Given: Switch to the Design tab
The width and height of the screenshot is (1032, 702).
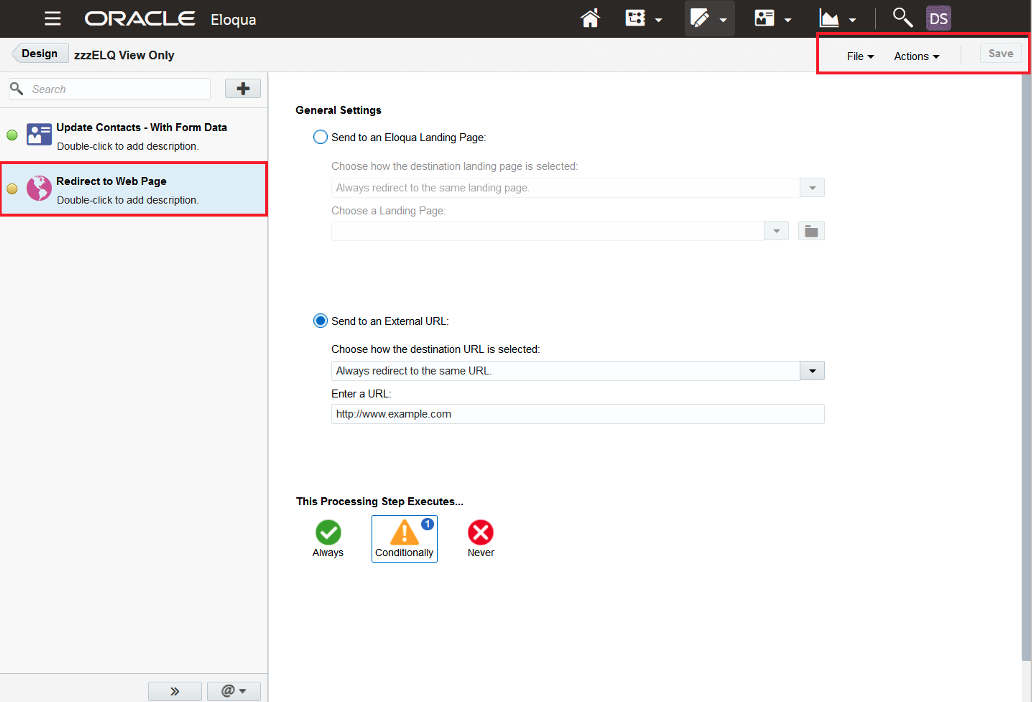Looking at the screenshot, I should pyautogui.click(x=39, y=52).
